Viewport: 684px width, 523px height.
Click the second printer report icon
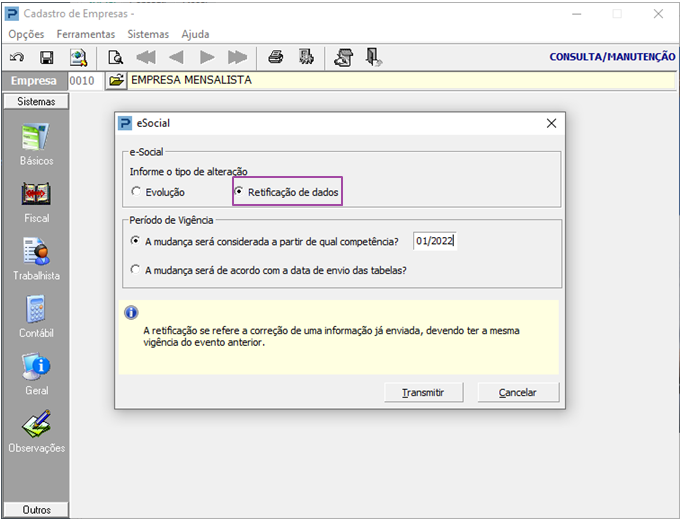tap(306, 57)
